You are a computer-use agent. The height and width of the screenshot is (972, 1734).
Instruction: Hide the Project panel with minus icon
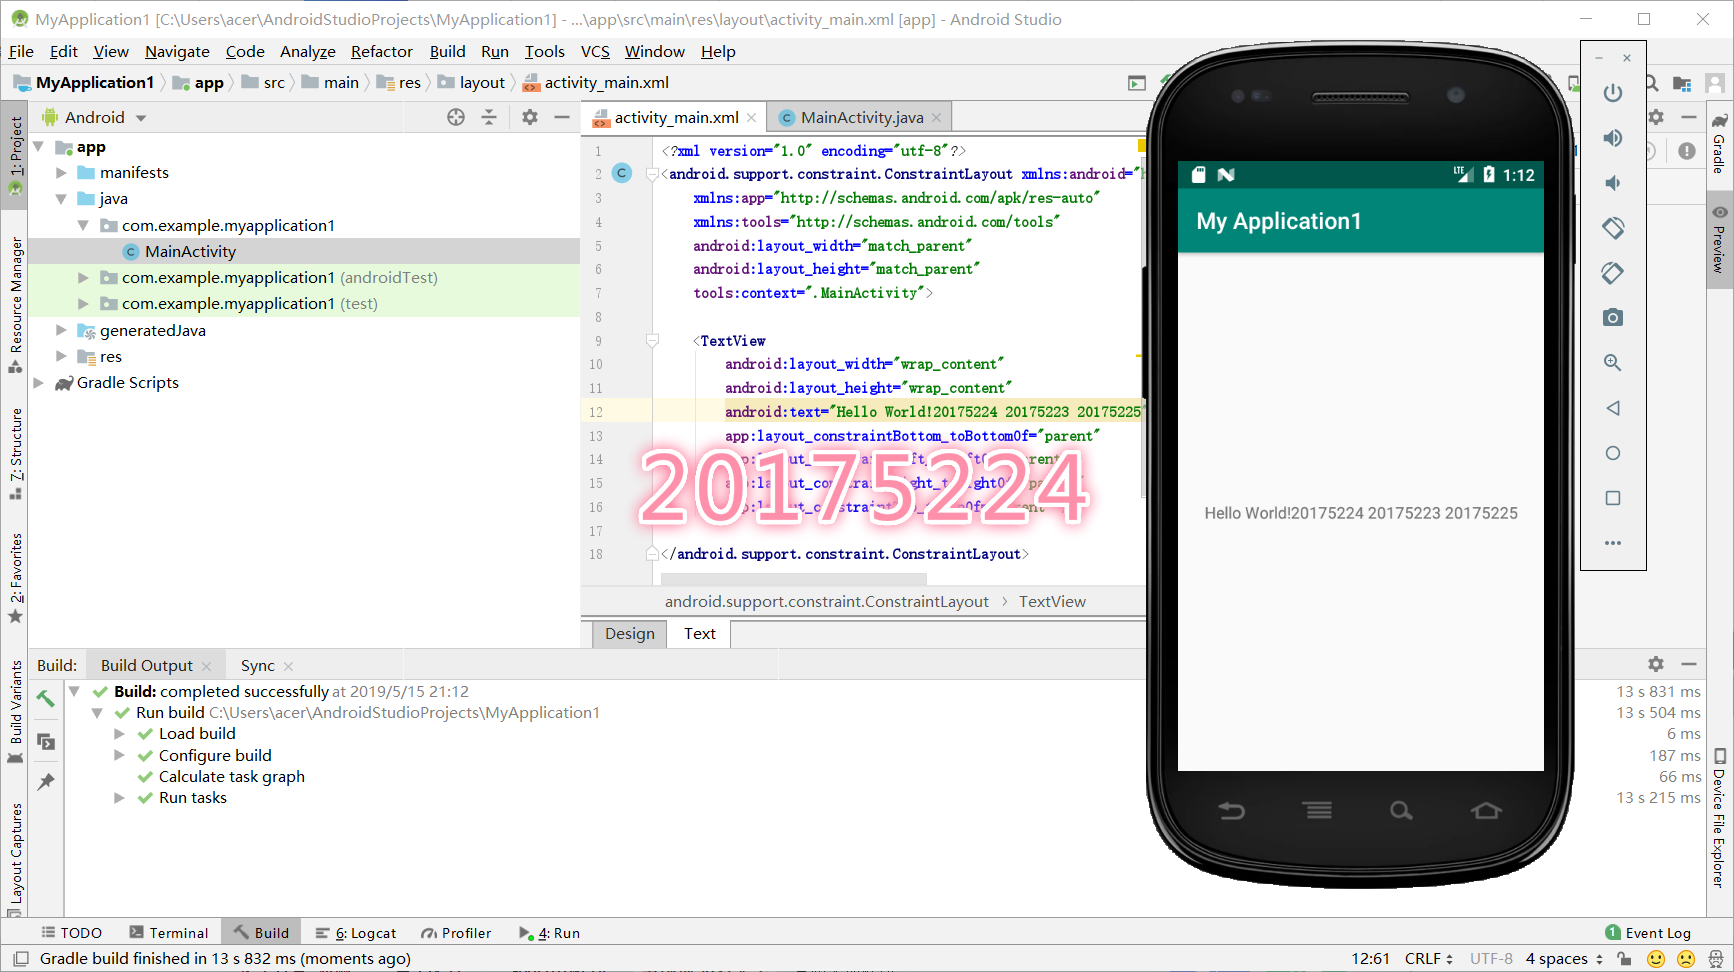(562, 117)
